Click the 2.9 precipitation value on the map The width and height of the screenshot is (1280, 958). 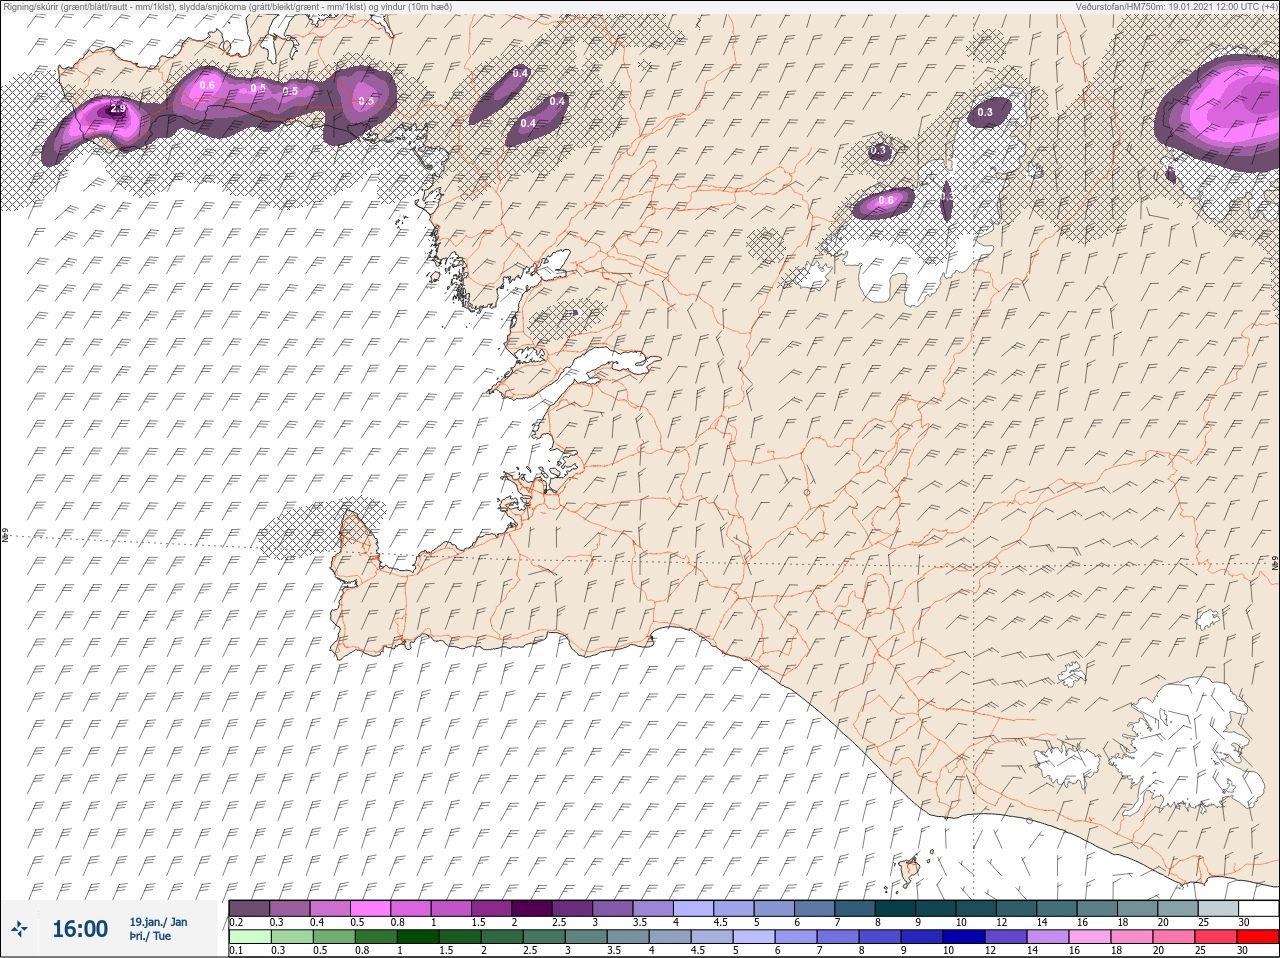point(118,108)
